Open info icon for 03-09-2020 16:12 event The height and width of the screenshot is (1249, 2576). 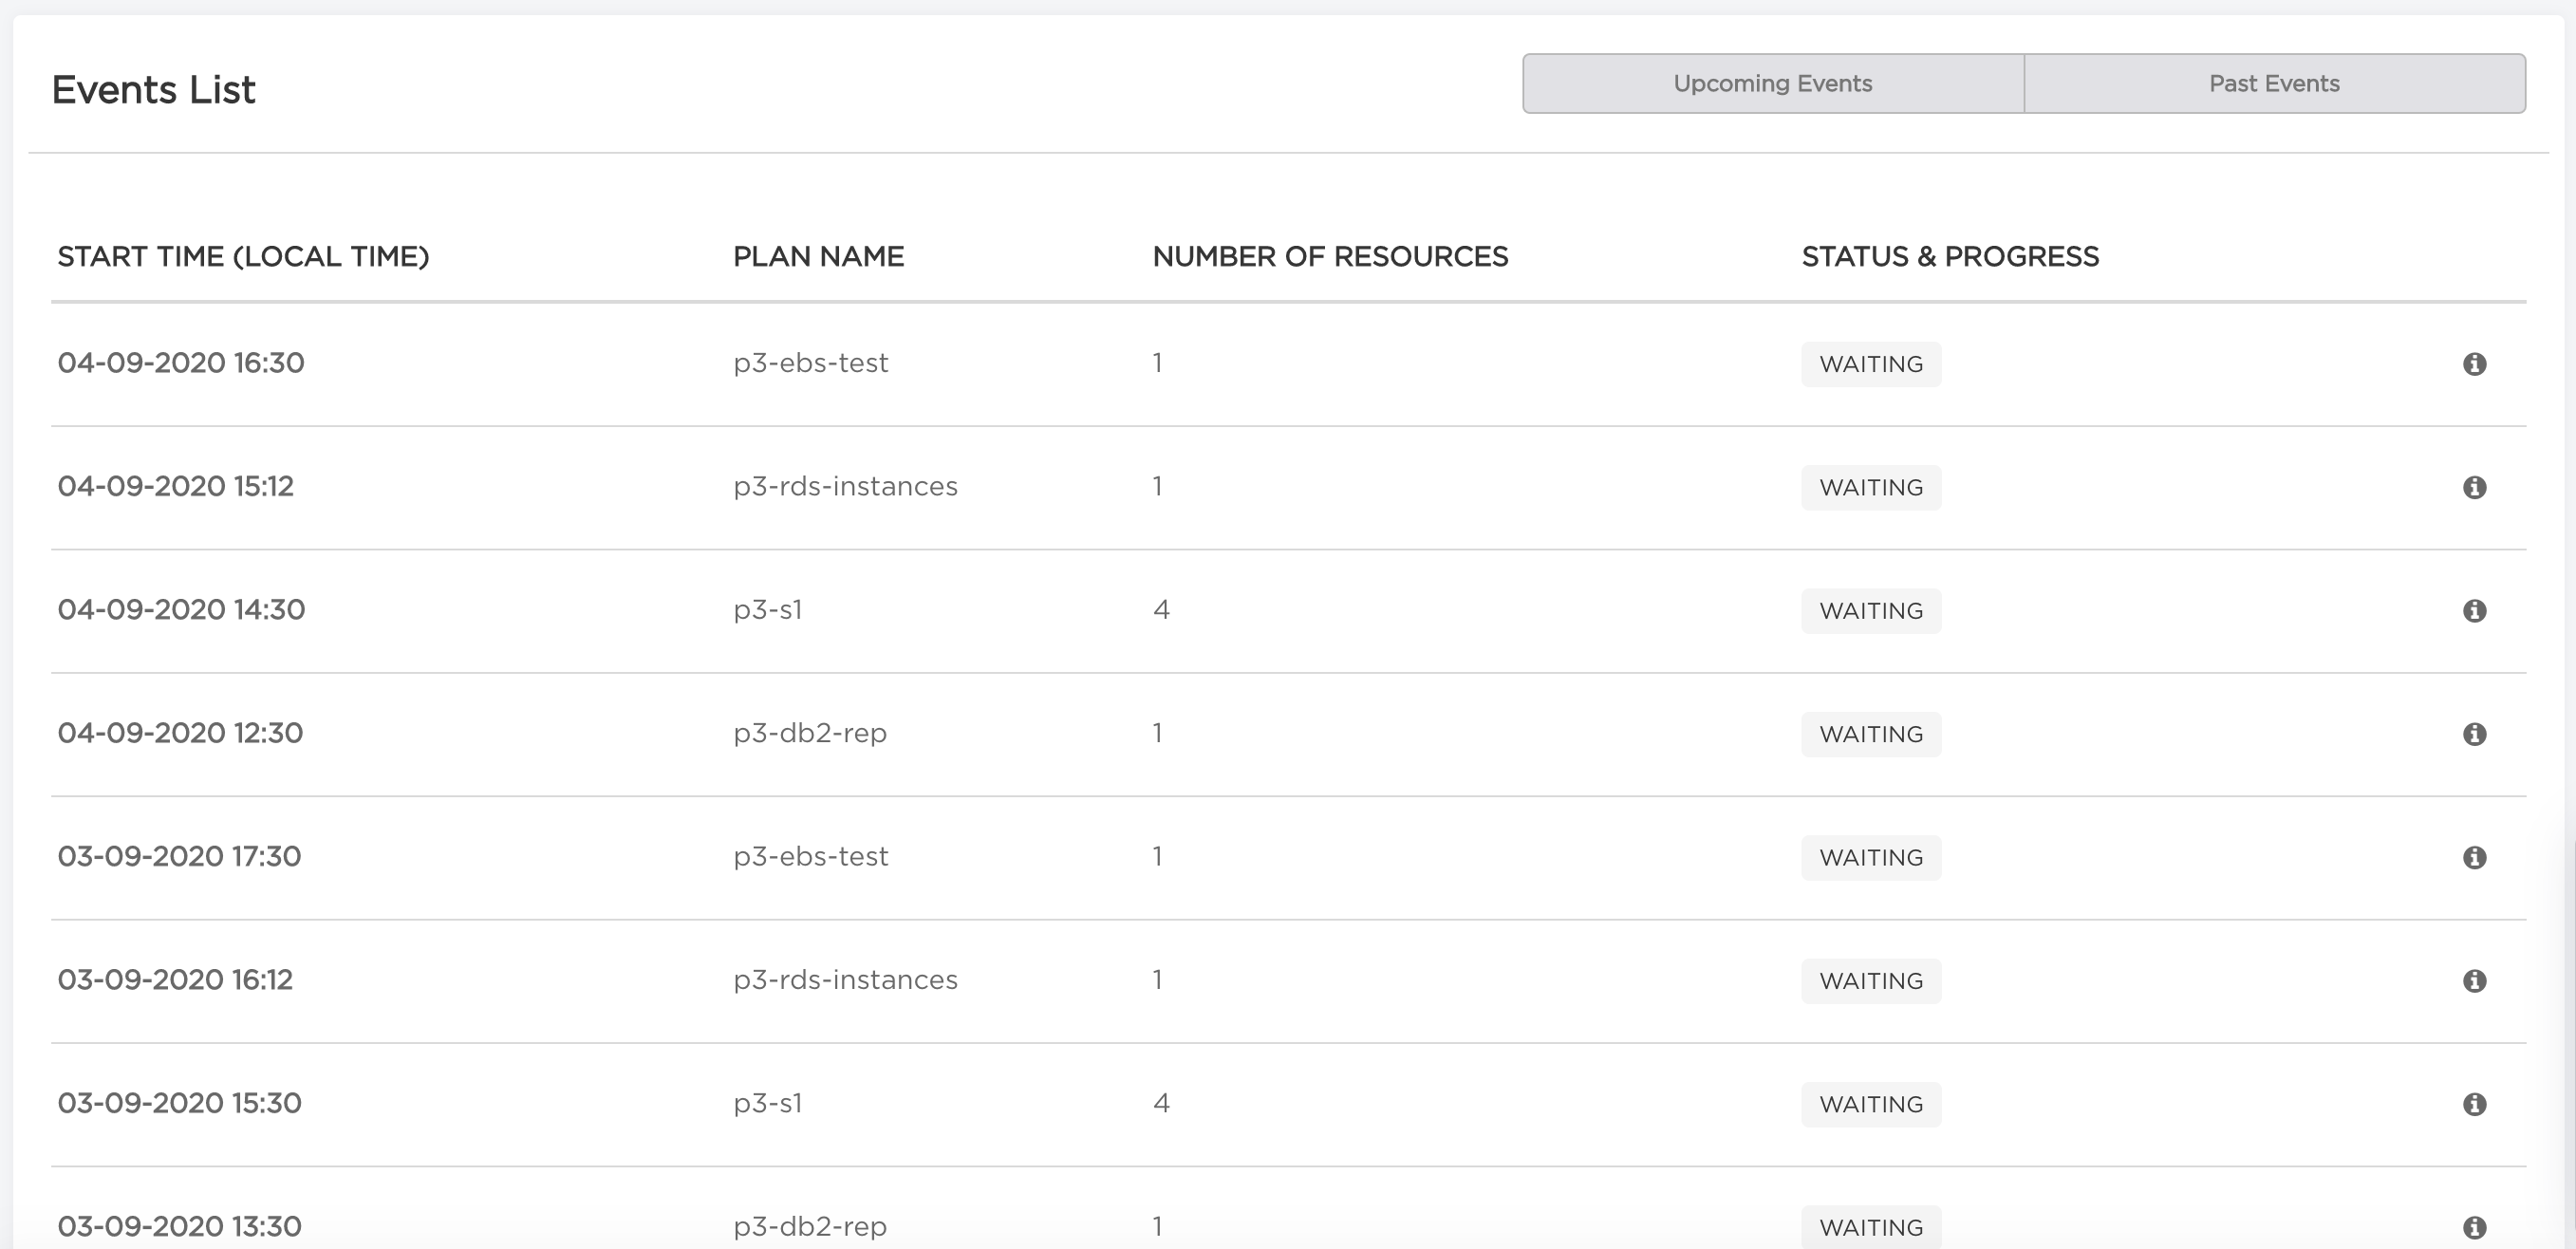coord(2474,981)
